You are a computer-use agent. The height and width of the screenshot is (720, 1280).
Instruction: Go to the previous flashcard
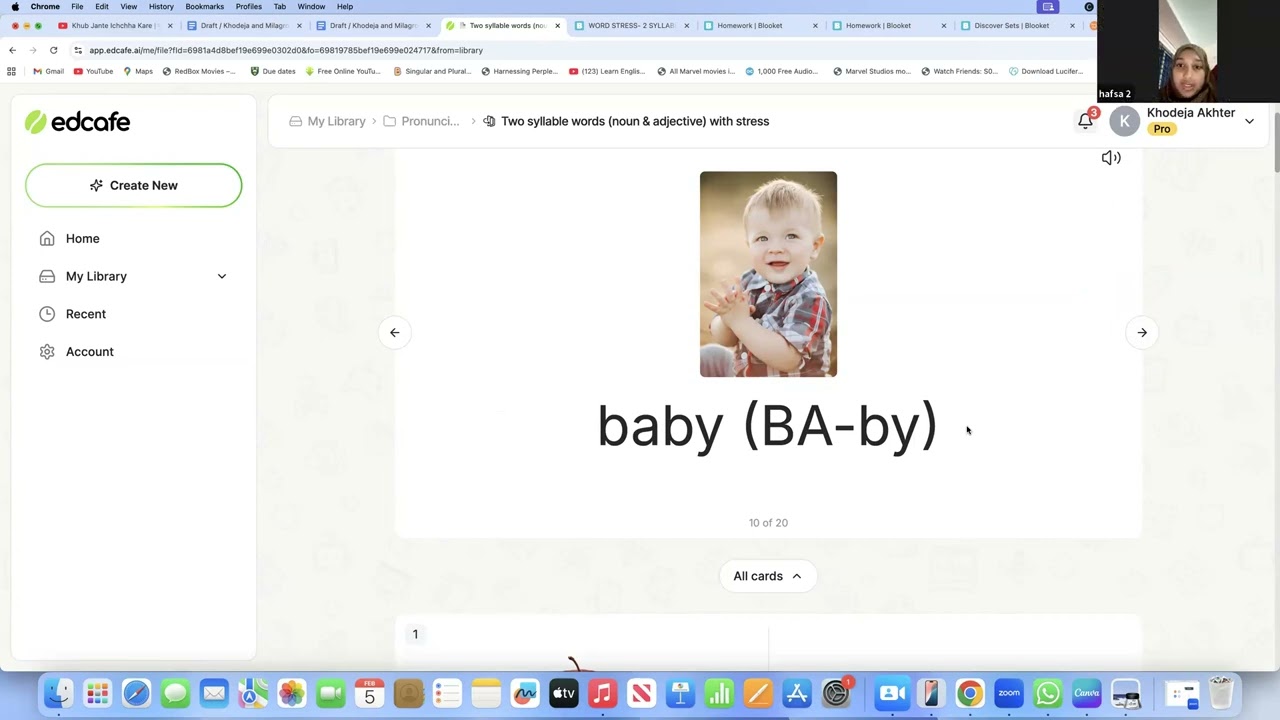coord(394,333)
